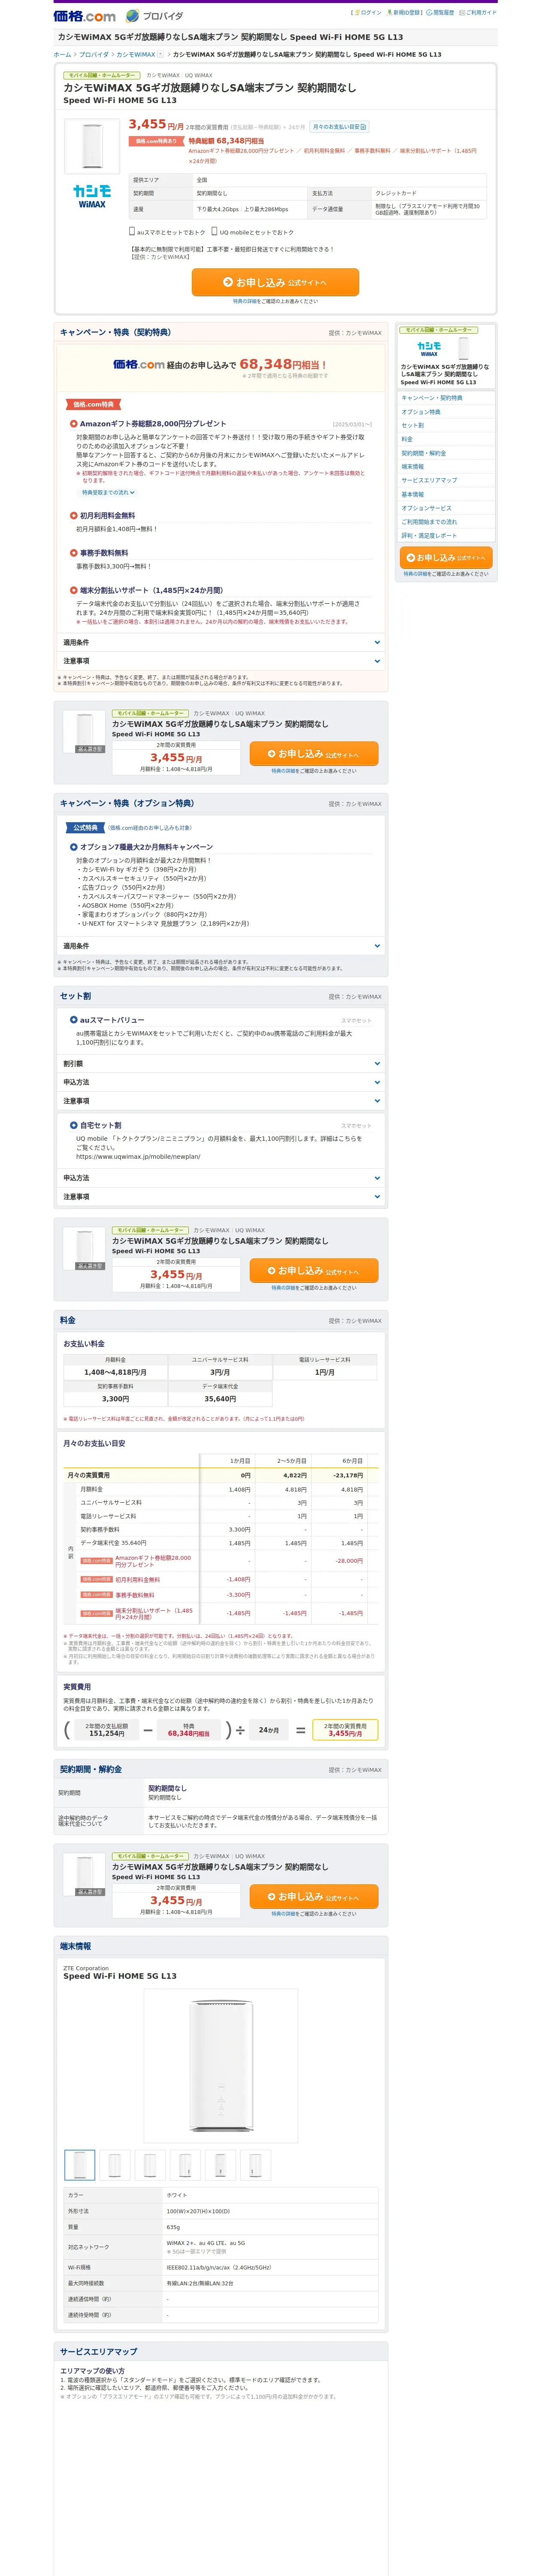Click the 事務手数料無料 bullet icon
Screen dimensions: 551x2576
coord(74,553)
